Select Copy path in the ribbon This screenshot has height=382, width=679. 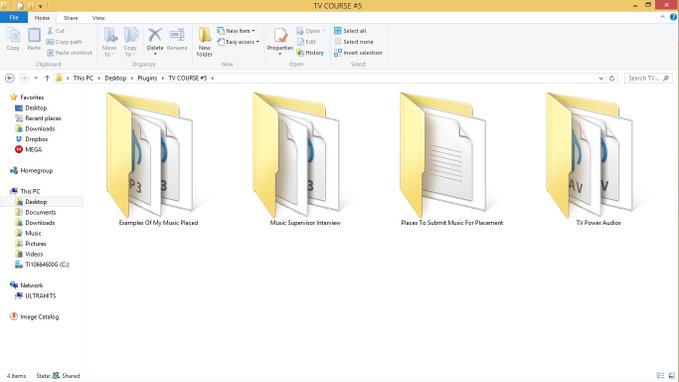point(64,42)
